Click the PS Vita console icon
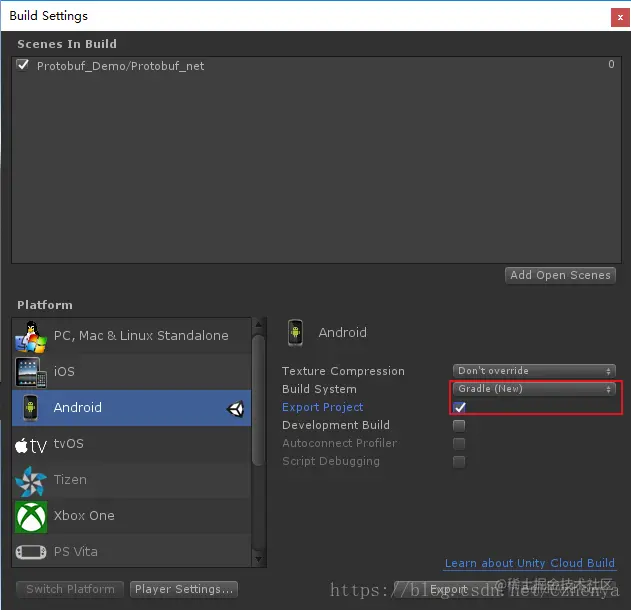Image resolution: width=631 pixels, height=610 pixels. coord(31,552)
